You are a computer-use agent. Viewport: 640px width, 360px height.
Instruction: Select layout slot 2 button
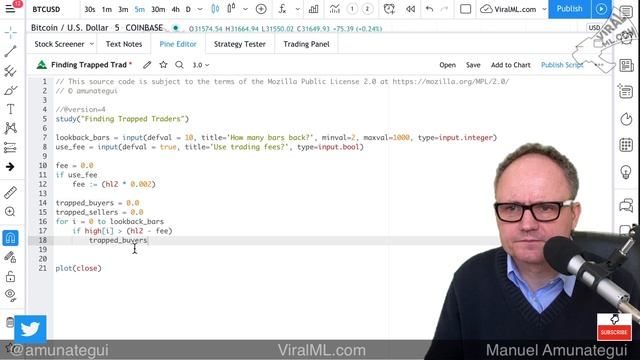pos(367,9)
